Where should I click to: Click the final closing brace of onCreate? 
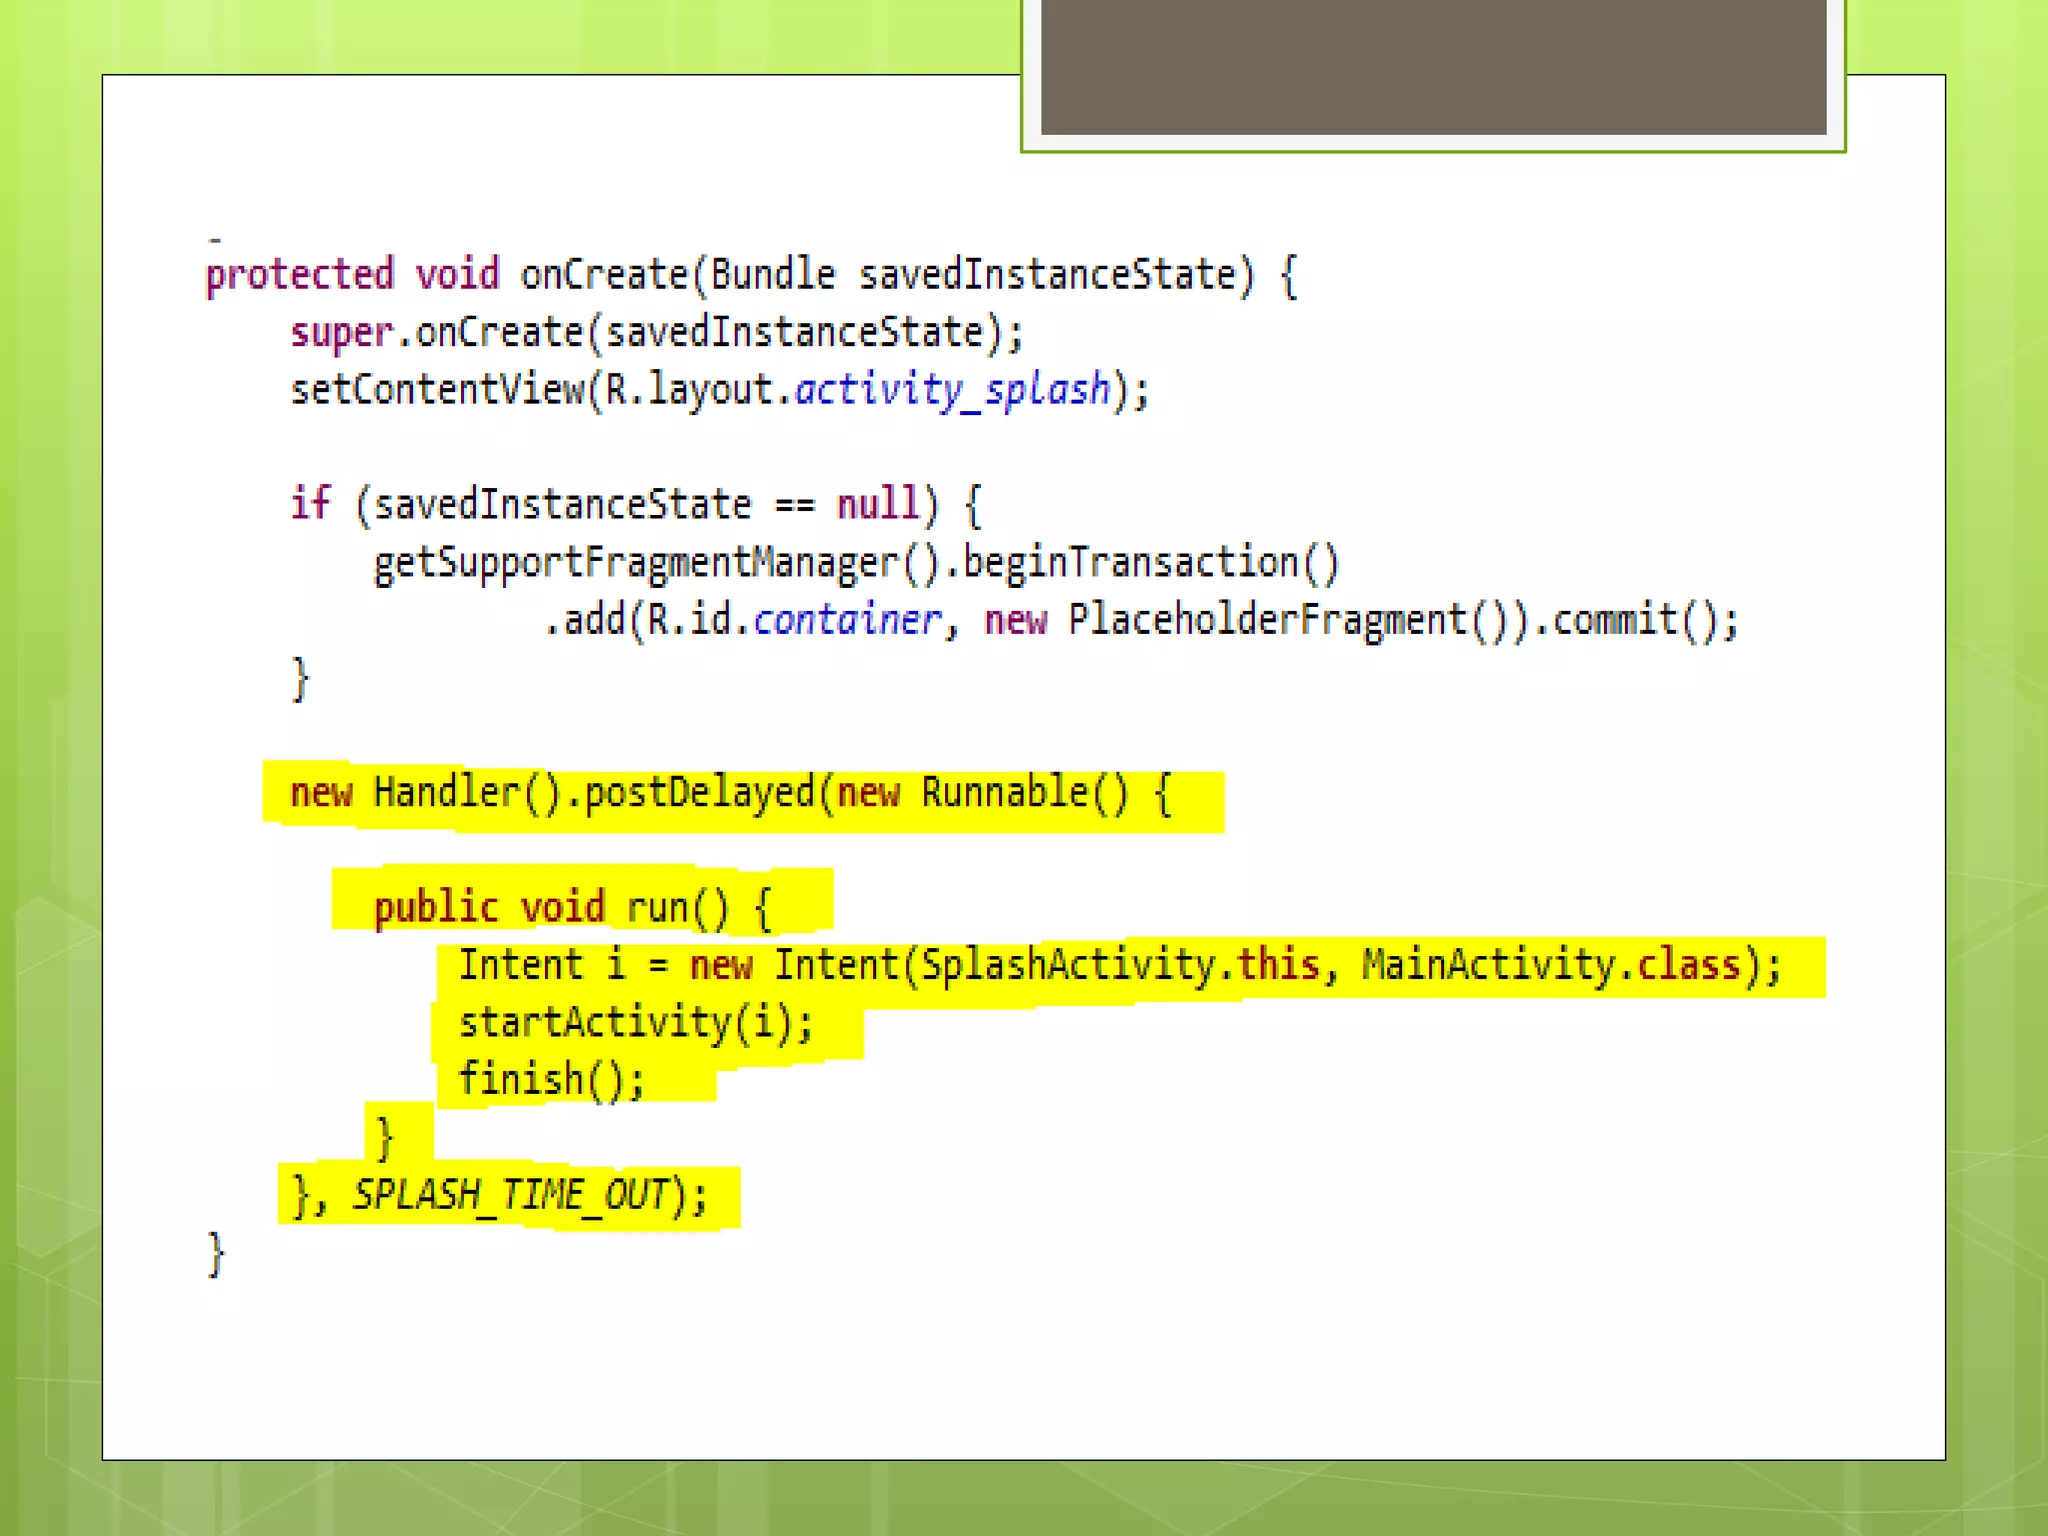pyautogui.click(x=216, y=1254)
